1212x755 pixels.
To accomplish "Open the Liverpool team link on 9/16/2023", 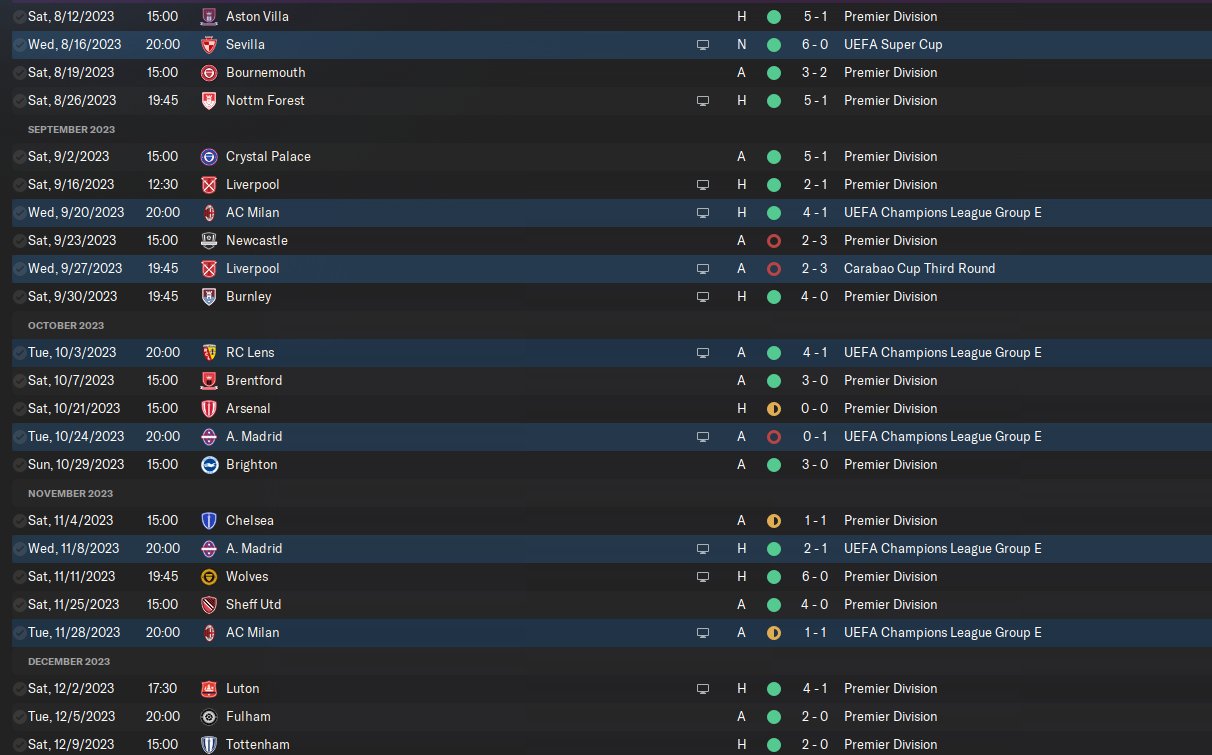I will 253,185.
